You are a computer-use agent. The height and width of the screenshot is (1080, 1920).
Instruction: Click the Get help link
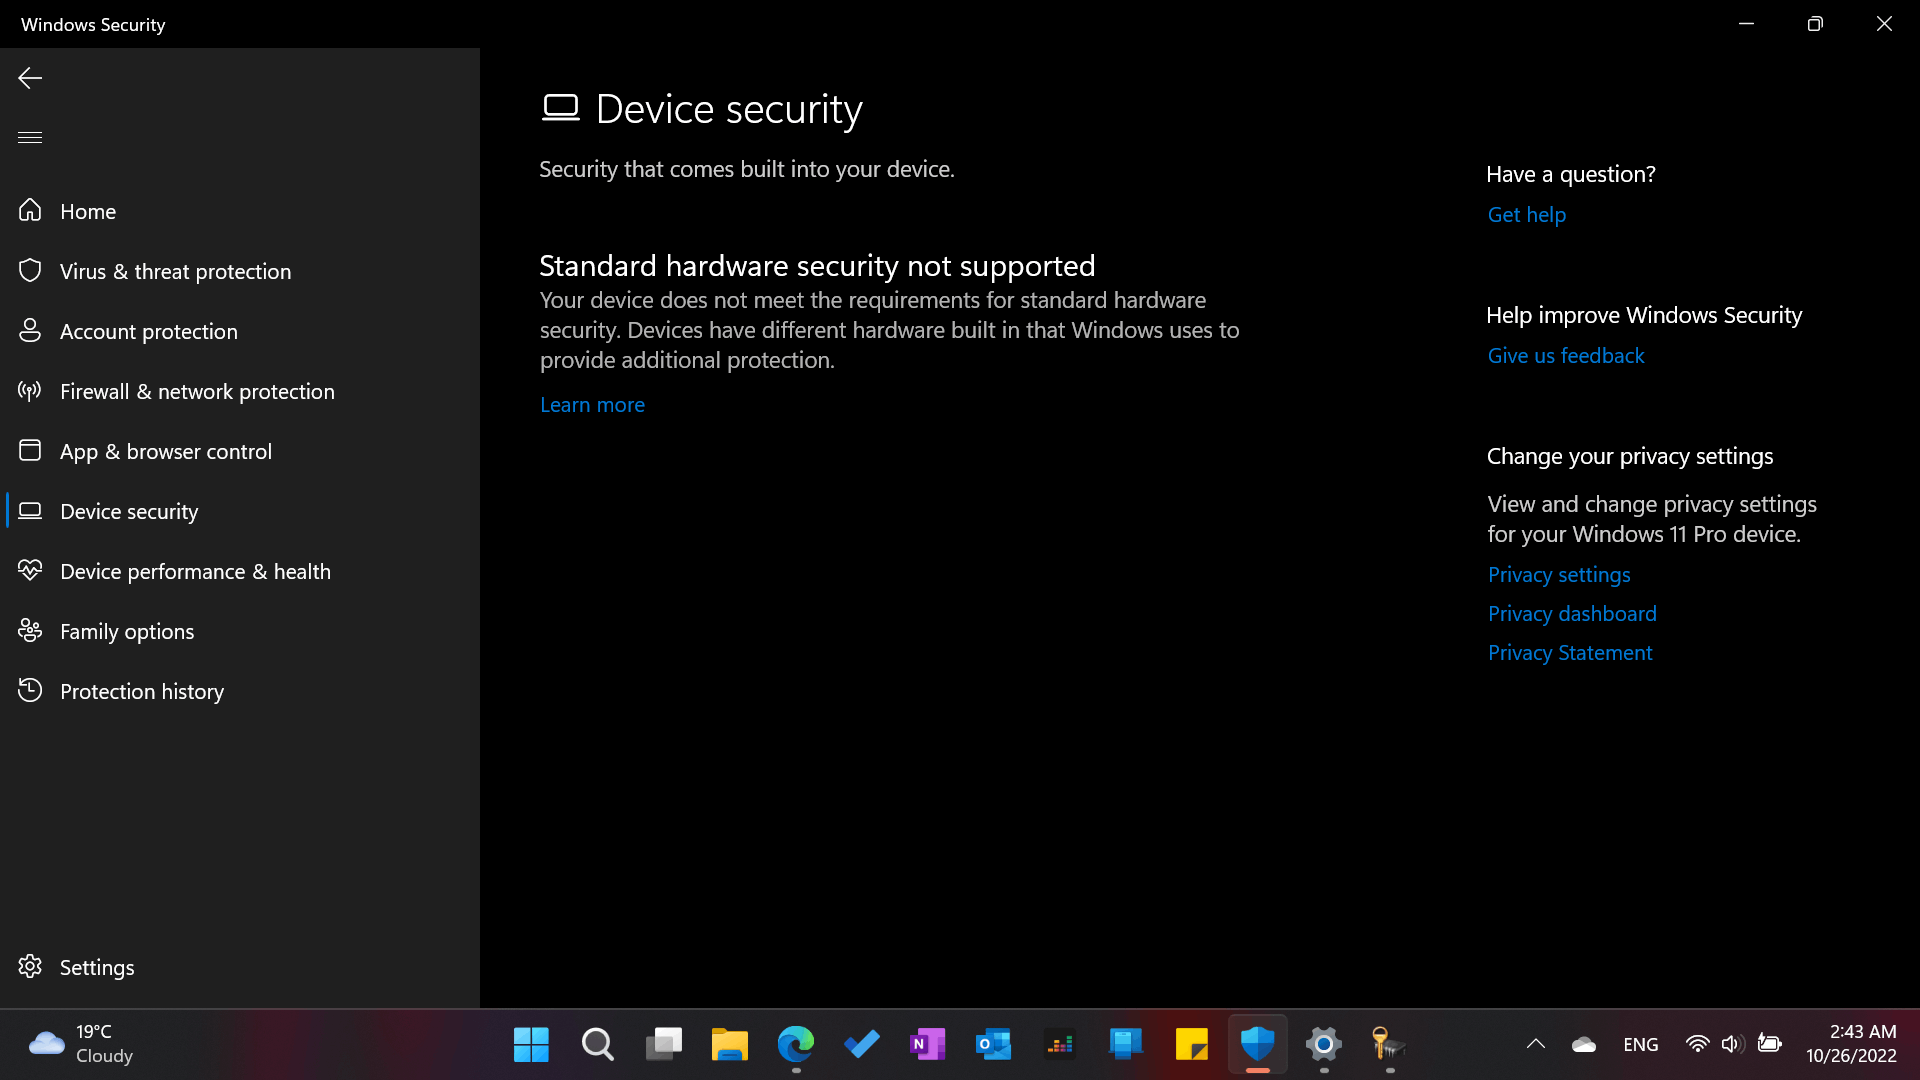[1526, 214]
